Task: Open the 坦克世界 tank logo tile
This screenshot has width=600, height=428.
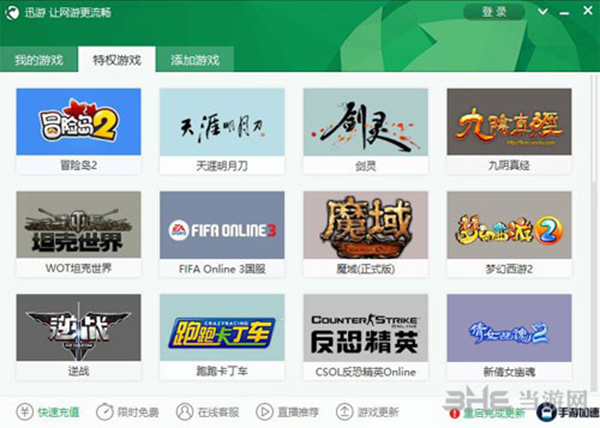Action: 78,225
